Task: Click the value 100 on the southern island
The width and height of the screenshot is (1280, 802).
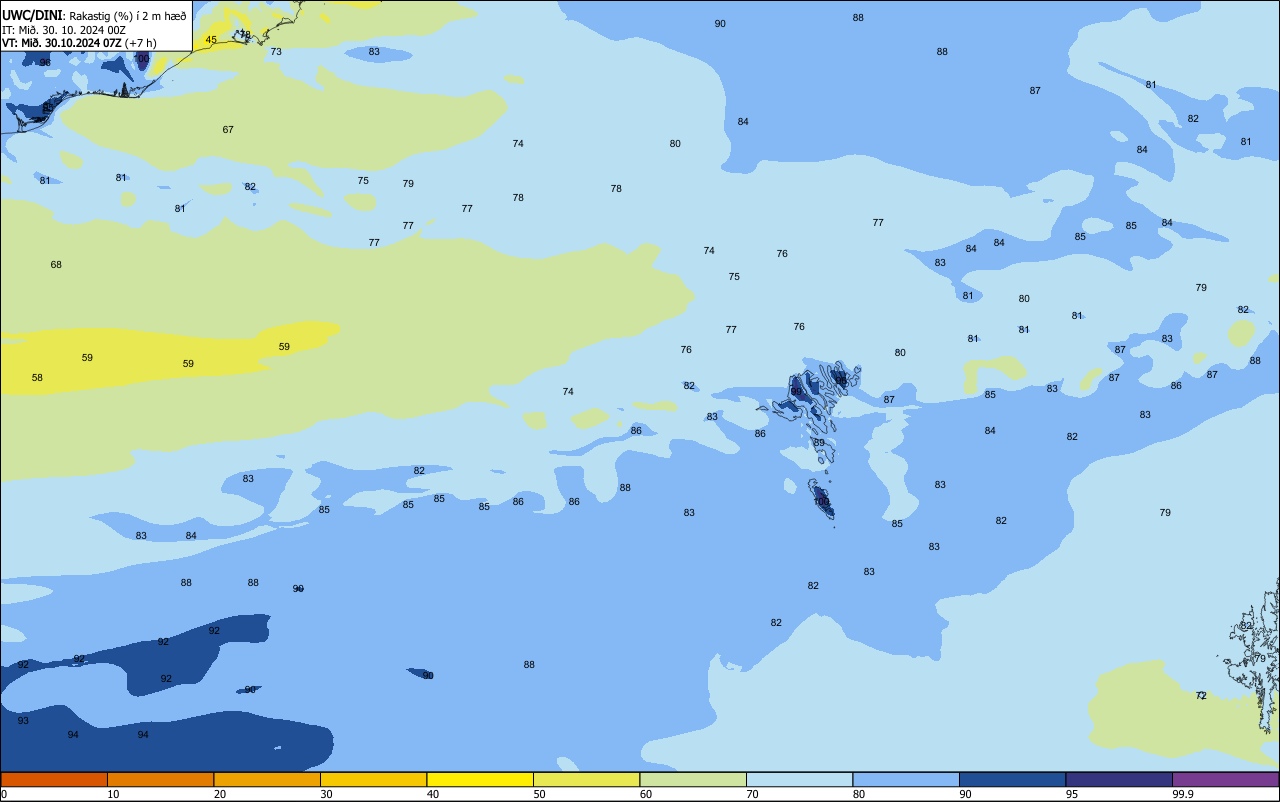Action: pyautogui.click(x=822, y=502)
